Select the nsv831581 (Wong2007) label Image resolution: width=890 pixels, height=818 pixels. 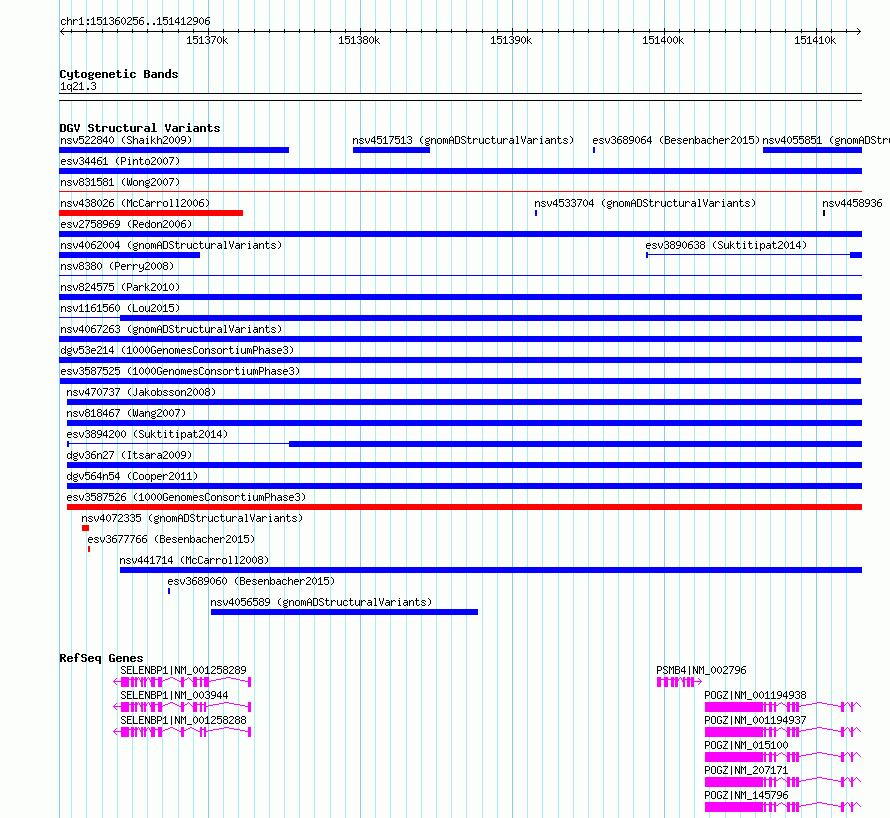point(120,182)
